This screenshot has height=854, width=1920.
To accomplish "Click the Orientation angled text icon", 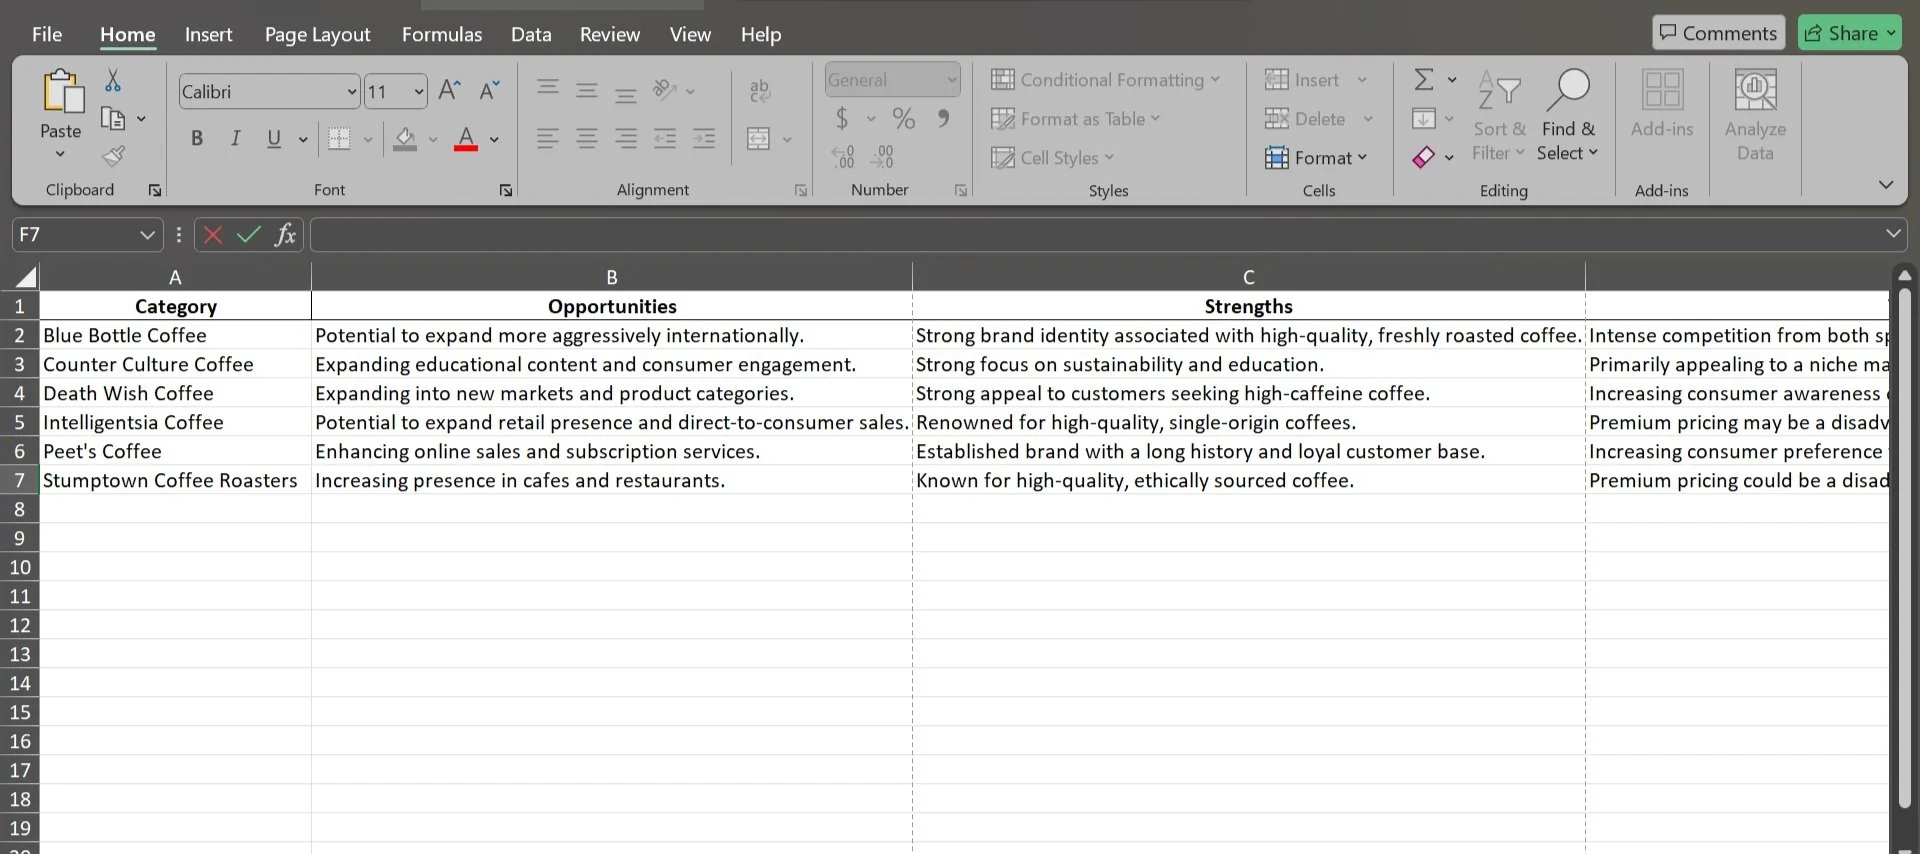I will point(665,90).
